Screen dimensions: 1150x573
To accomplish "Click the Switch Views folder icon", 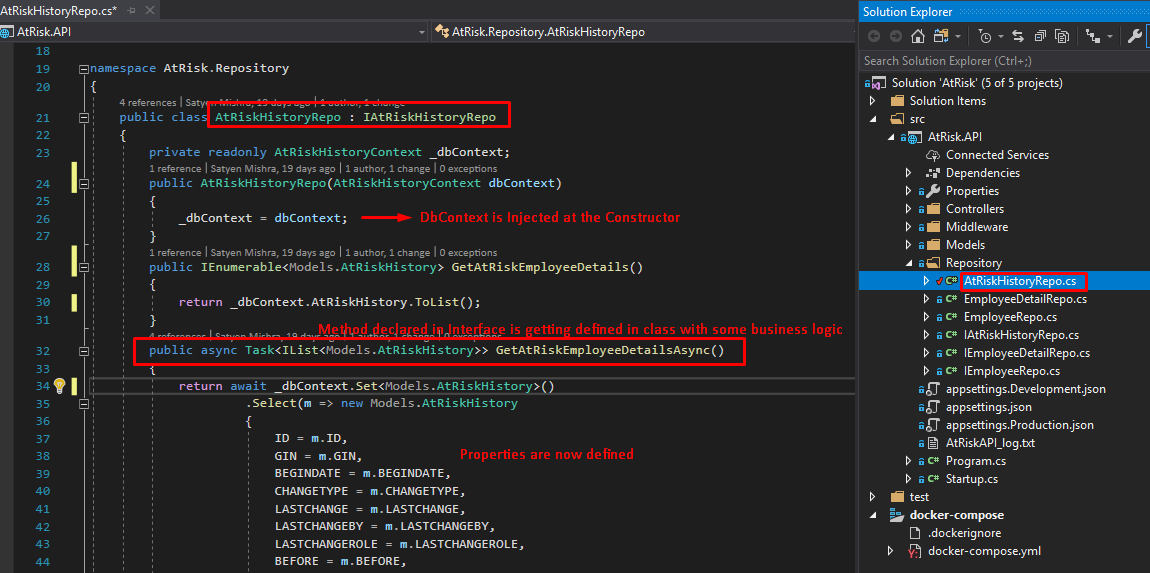I will pos(941,36).
